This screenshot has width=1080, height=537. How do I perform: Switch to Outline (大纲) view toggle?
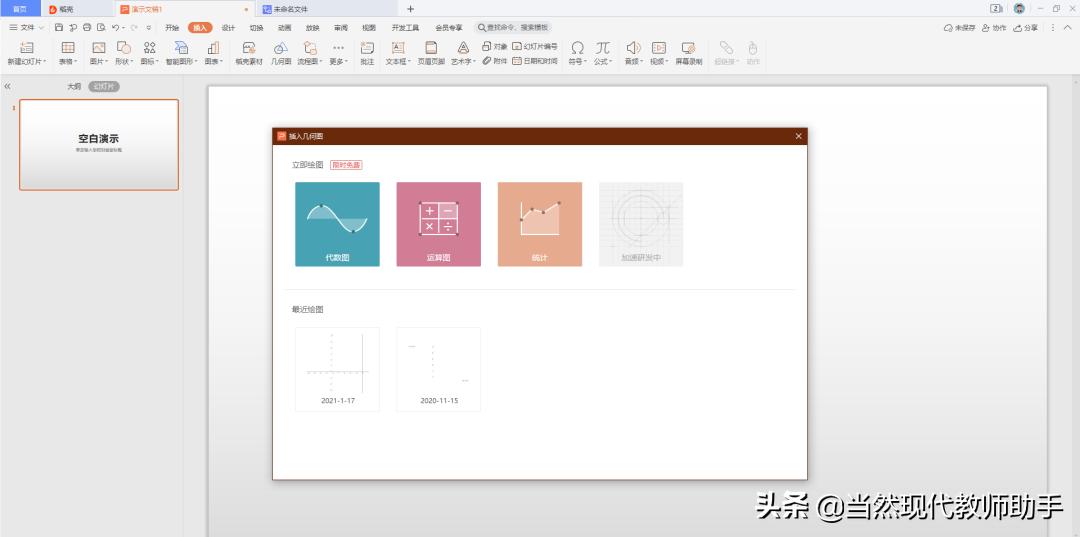[74, 87]
